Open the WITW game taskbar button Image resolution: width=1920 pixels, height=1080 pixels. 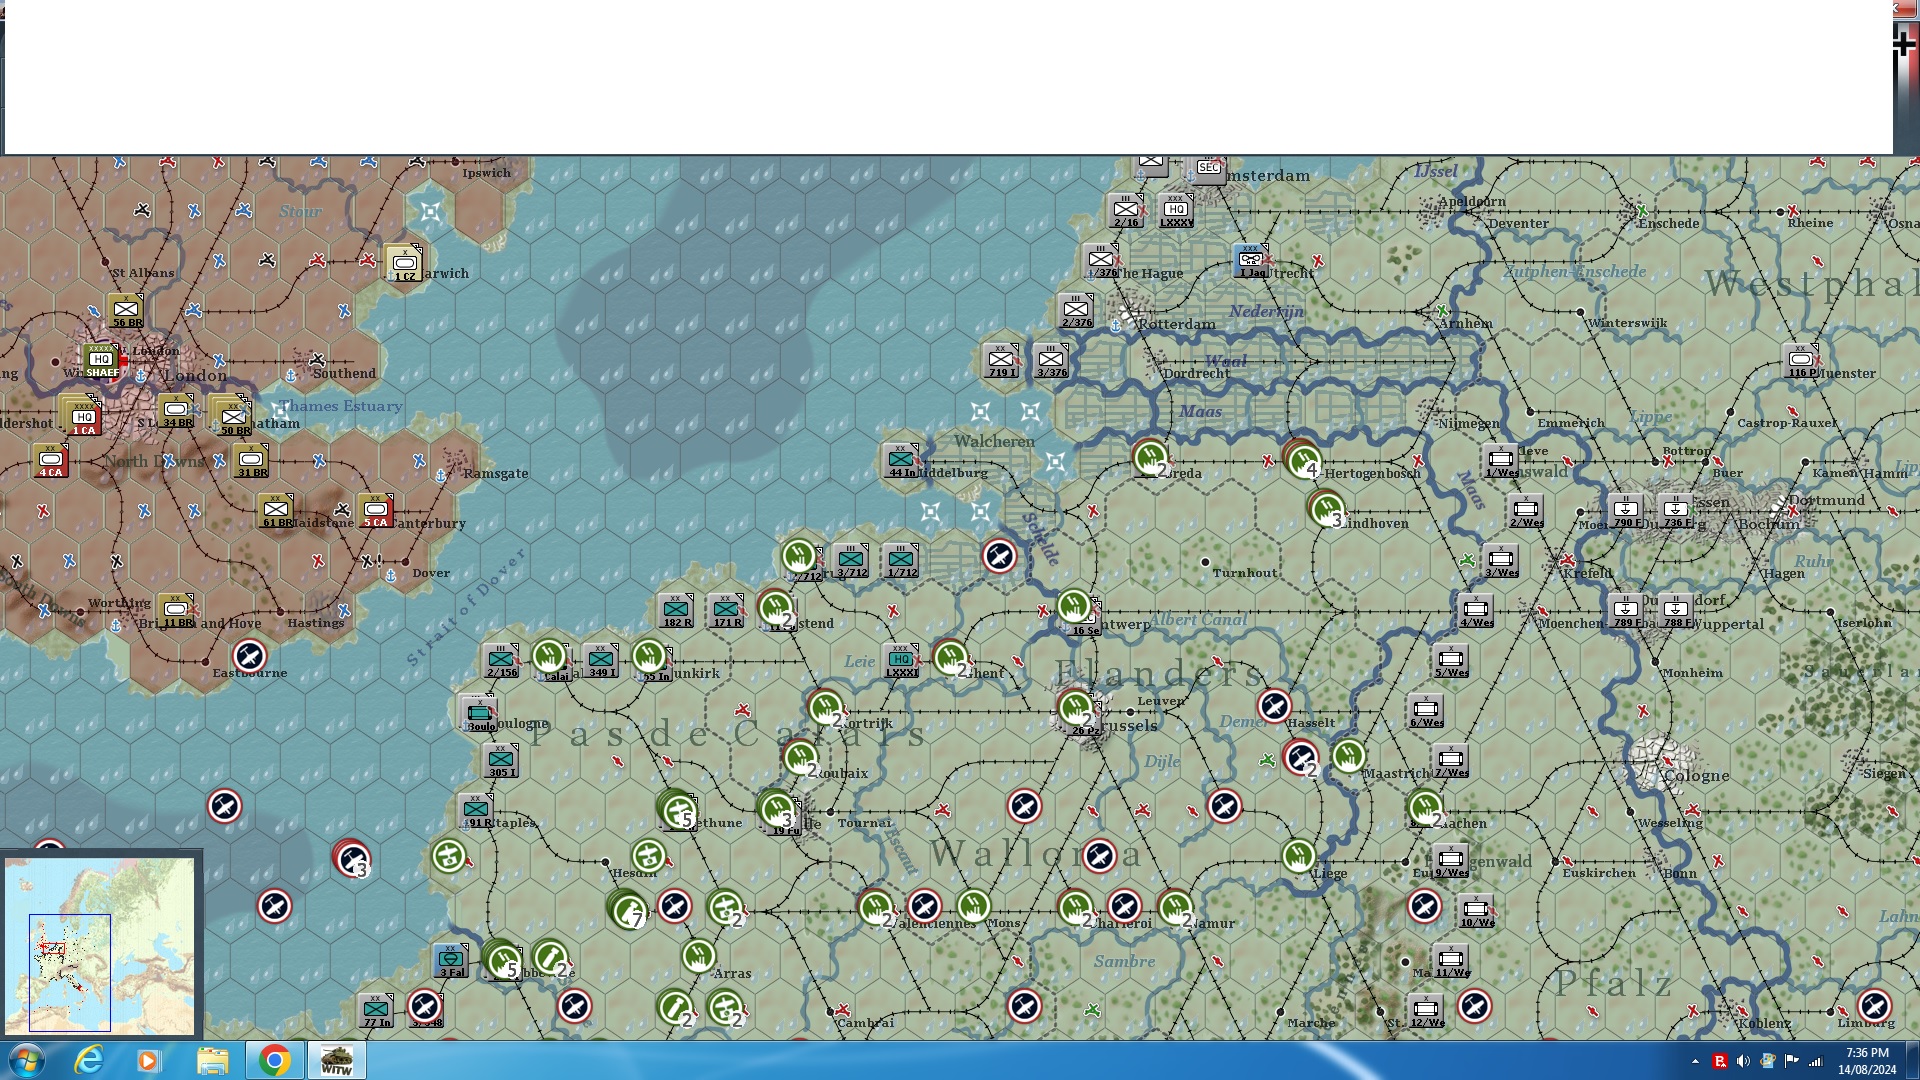pyautogui.click(x=336, y=1060)
